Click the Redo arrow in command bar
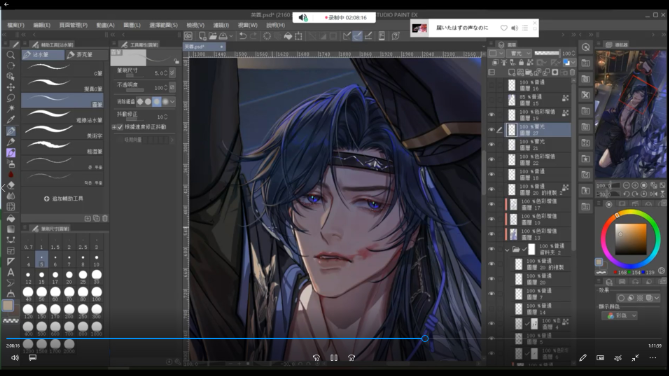This screenshot has height=376, width=669. (x=253, y=36)
